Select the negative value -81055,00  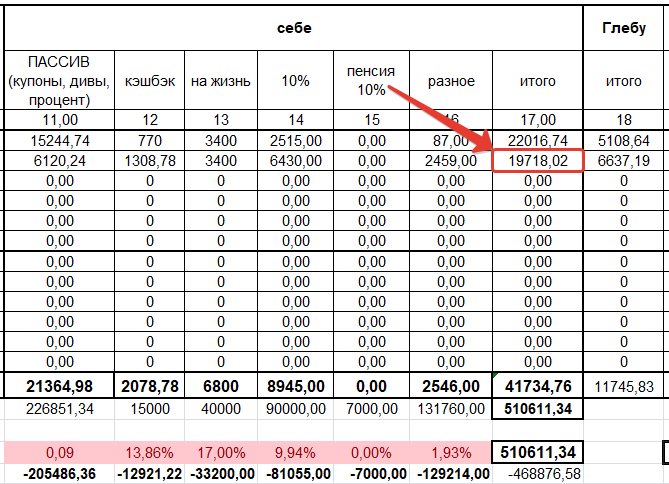(x=296, y=474)
